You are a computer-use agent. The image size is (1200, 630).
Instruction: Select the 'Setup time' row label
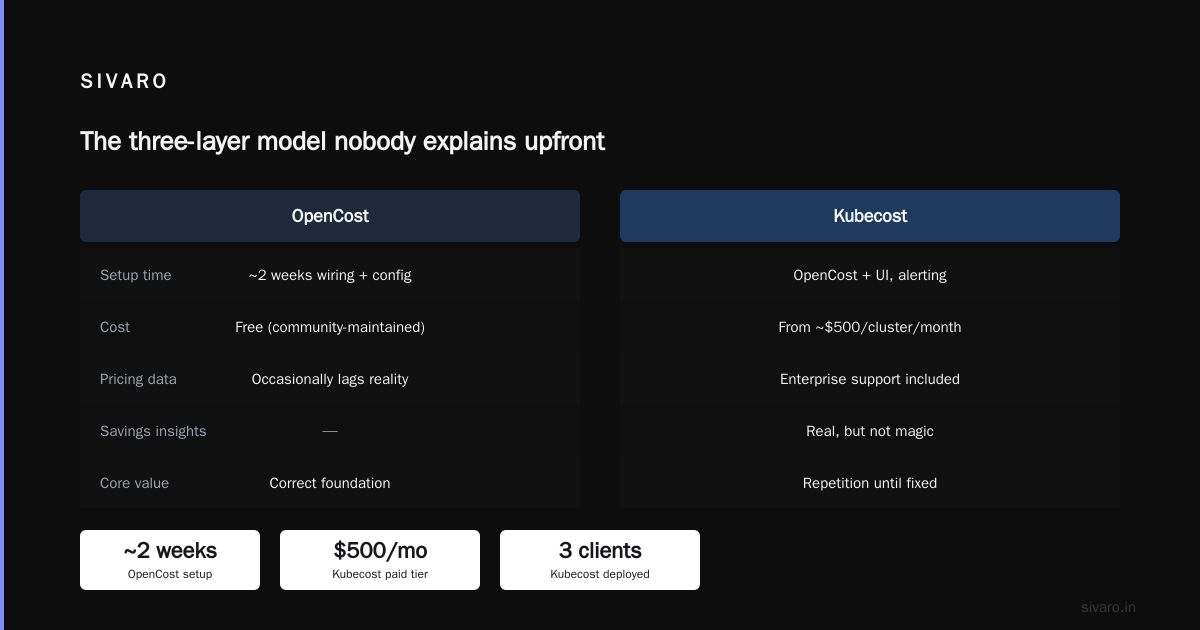pos(135,275)
